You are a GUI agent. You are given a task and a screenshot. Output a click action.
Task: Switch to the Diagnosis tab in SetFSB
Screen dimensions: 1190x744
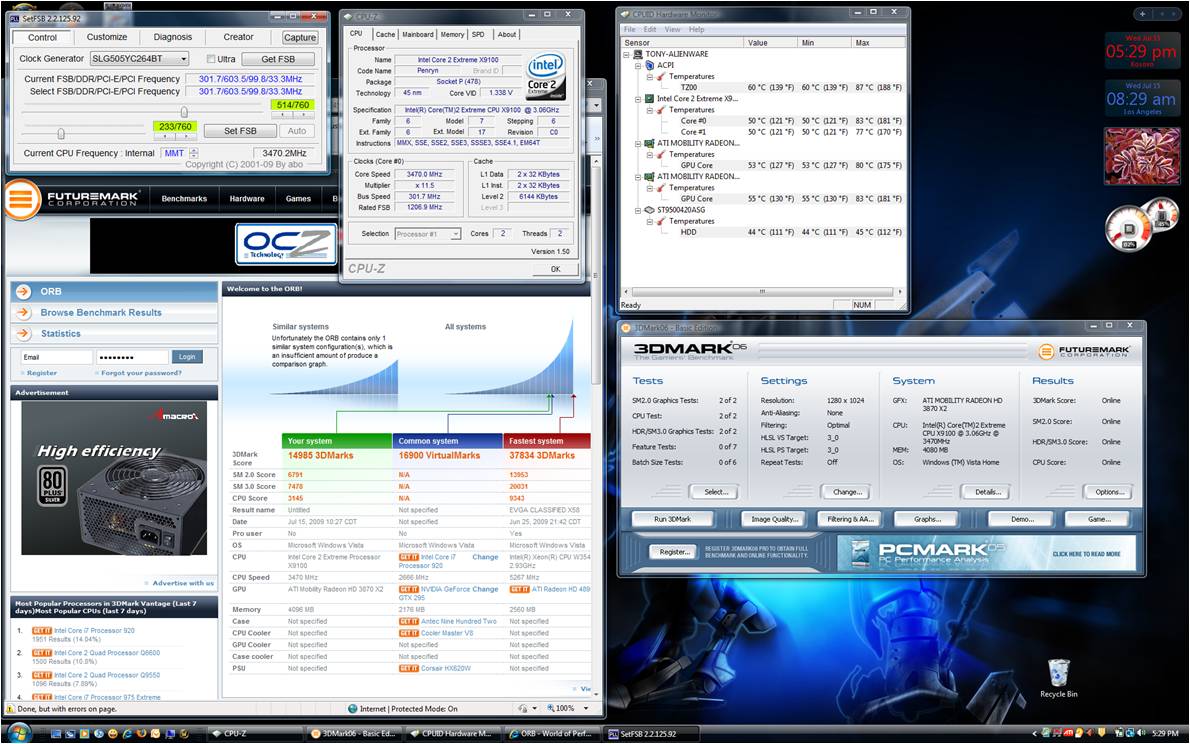[x=172, y=37]
